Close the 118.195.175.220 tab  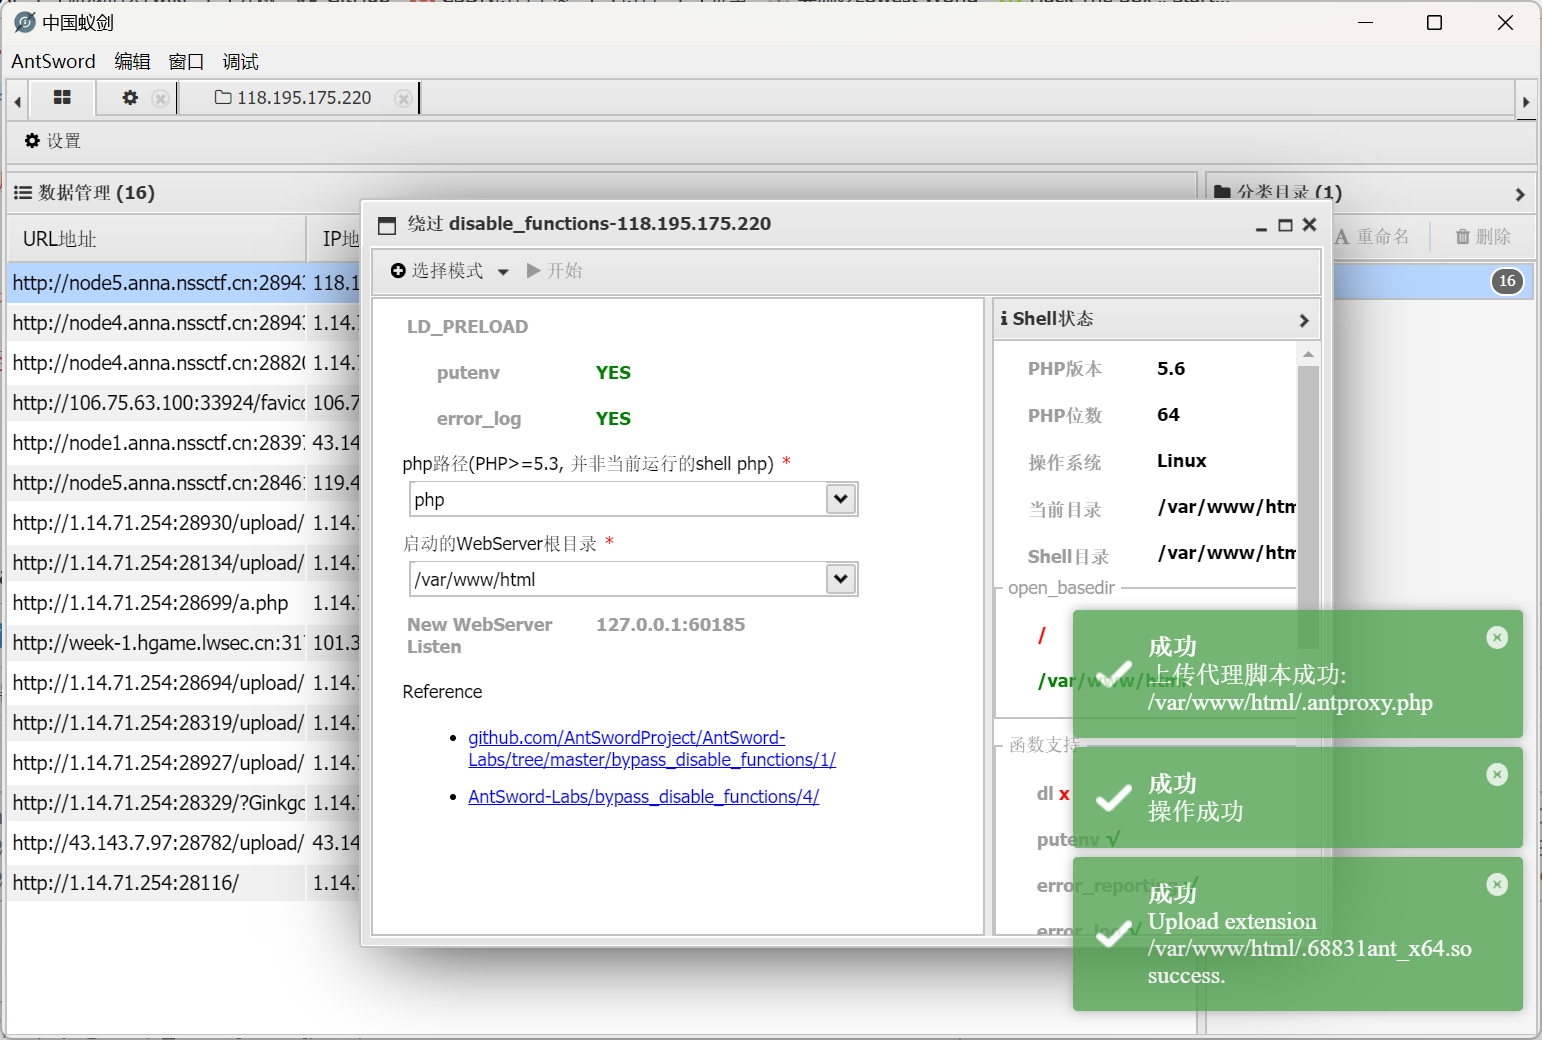click(402, 98)
